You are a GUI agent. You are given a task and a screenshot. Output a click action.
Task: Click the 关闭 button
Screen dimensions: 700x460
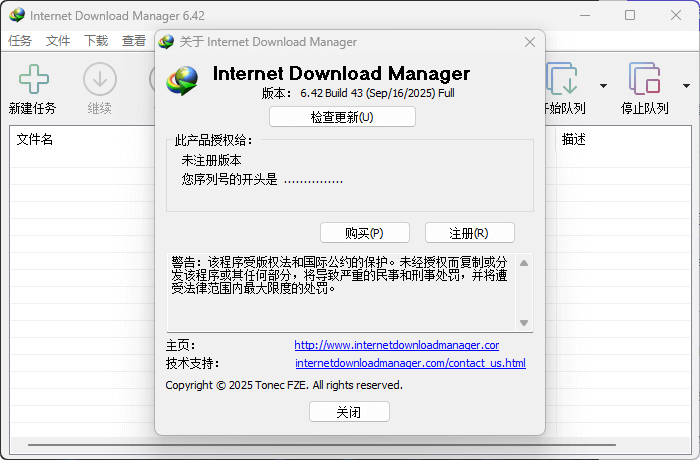click(349, 412)
